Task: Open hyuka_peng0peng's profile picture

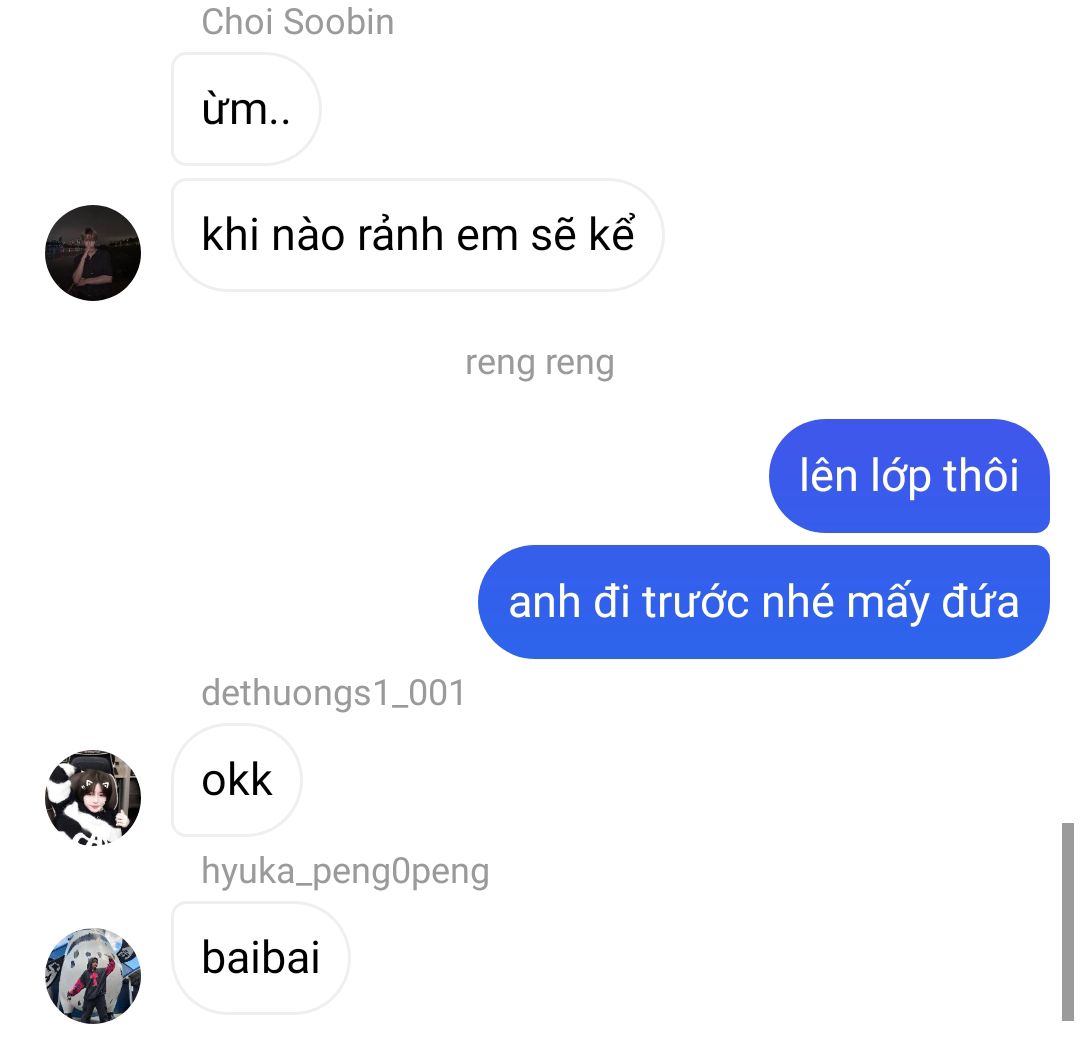Action: coord(93,976)
